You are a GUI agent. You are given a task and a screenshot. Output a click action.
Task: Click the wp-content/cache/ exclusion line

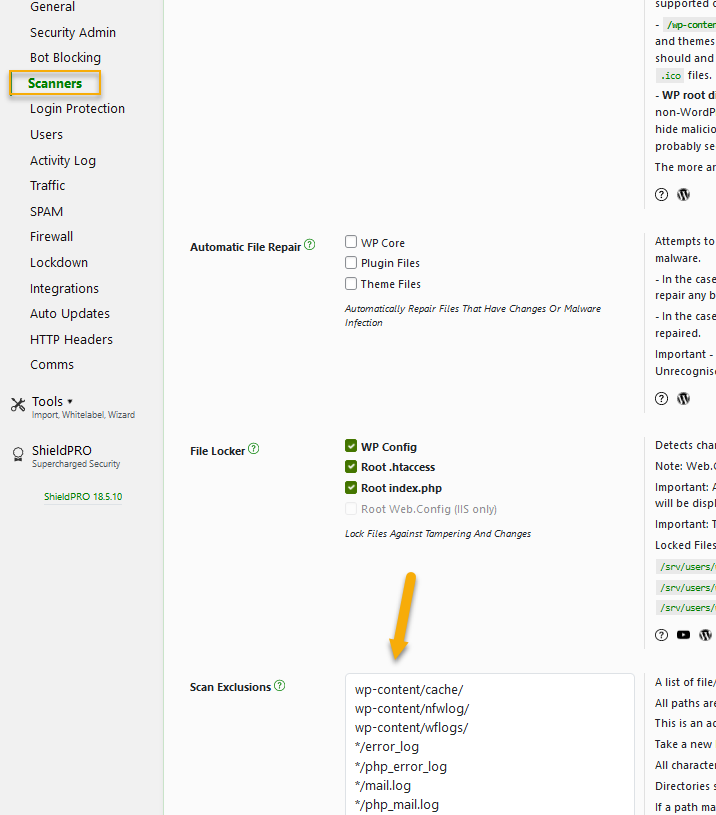pyautogui.click(x=409, y=690)
